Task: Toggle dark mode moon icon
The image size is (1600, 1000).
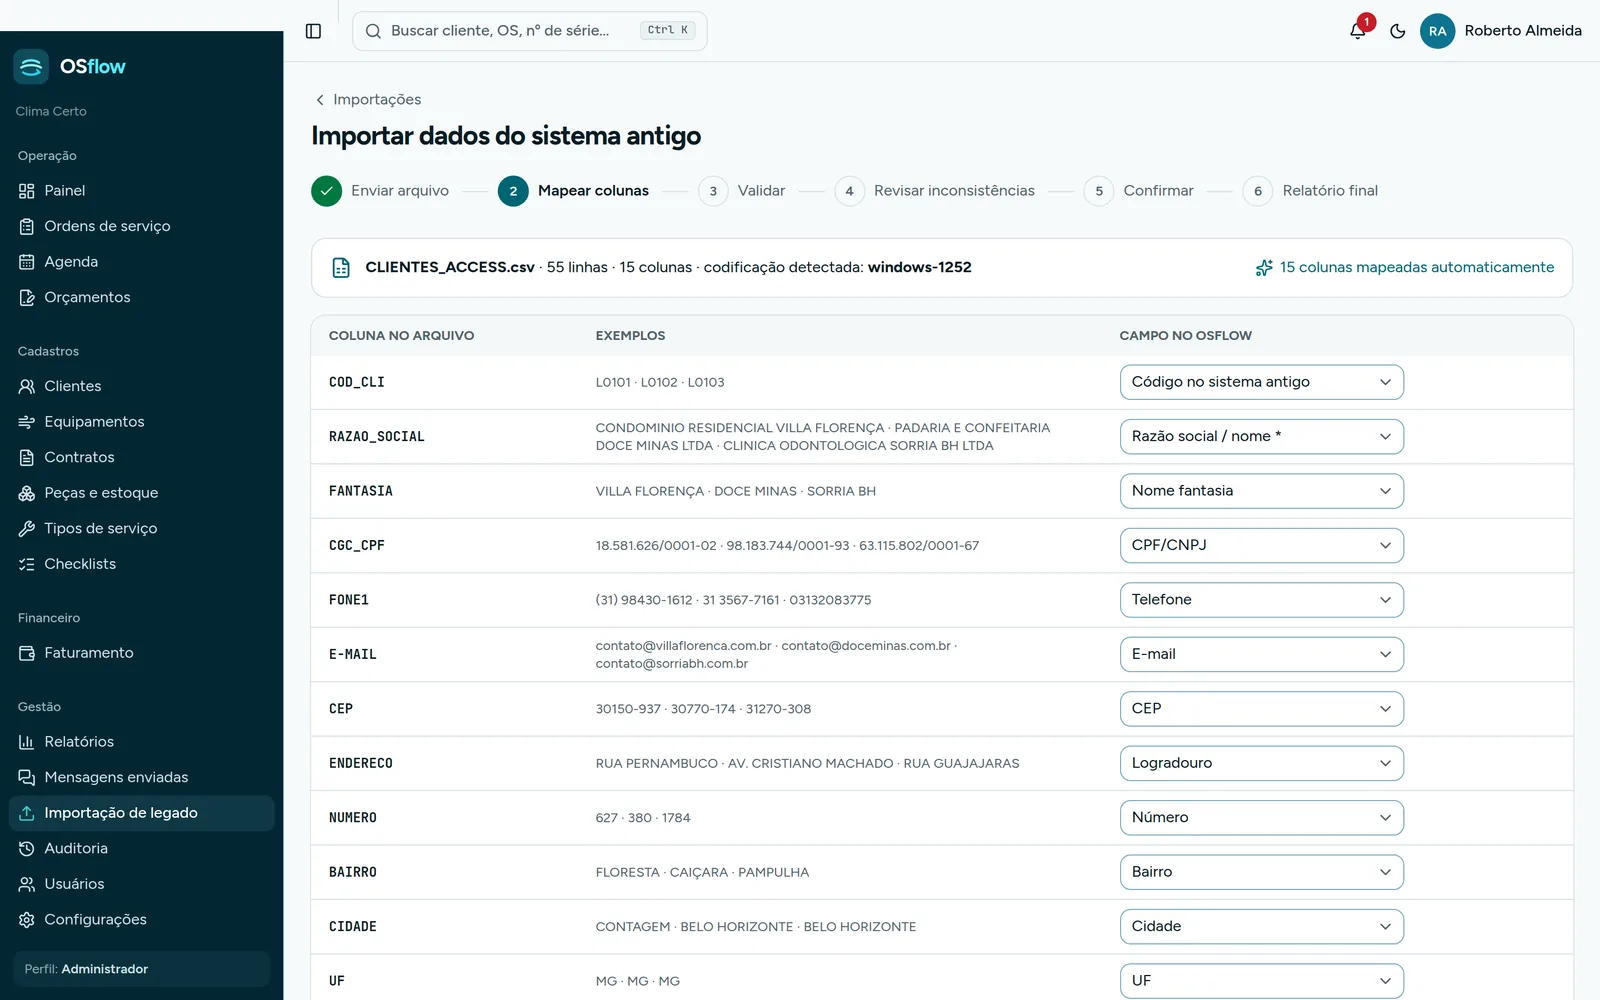Action: point(1398,31)
